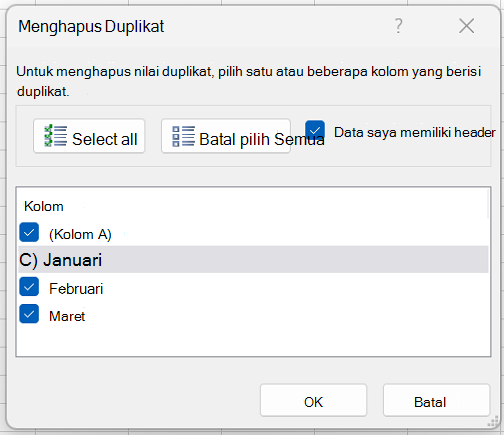Click the Batal pilih Semua button
Viewport: 504px width, 435px height.
(x=226, y=136)
